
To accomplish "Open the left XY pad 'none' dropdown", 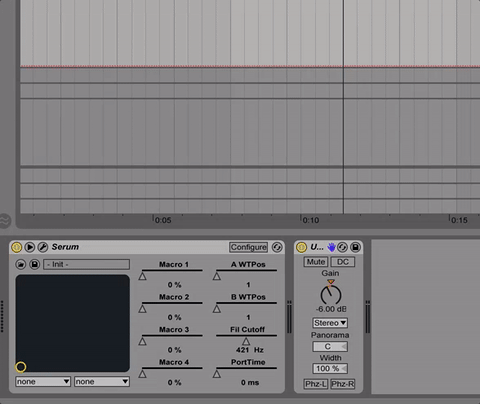I will click(x=43, y=381).
